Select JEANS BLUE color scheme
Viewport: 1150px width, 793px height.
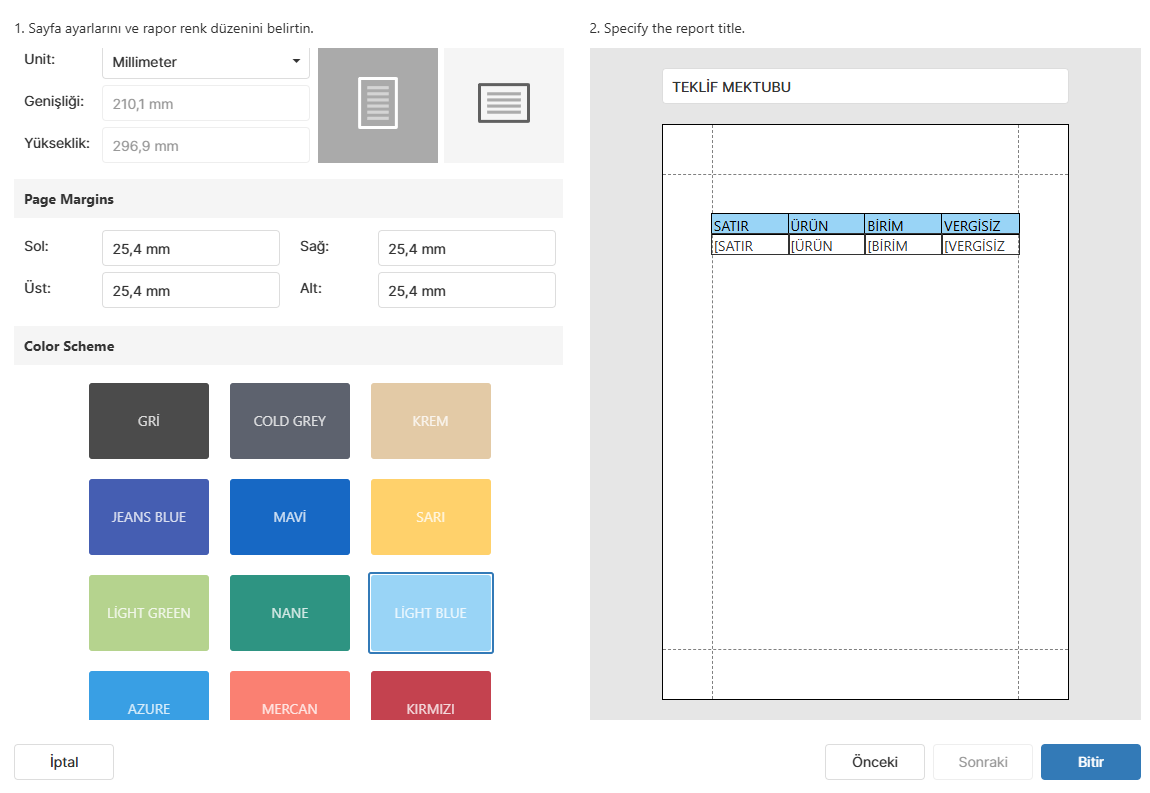tap(149, 517)
